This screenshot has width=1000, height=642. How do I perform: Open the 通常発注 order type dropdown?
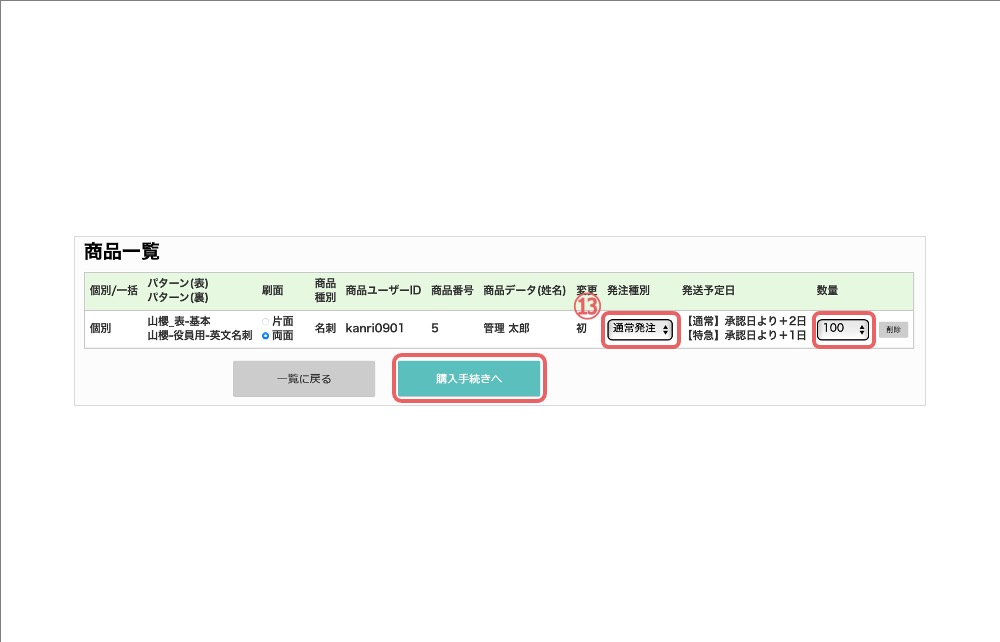pyautogui.click(x=640, y=329)
